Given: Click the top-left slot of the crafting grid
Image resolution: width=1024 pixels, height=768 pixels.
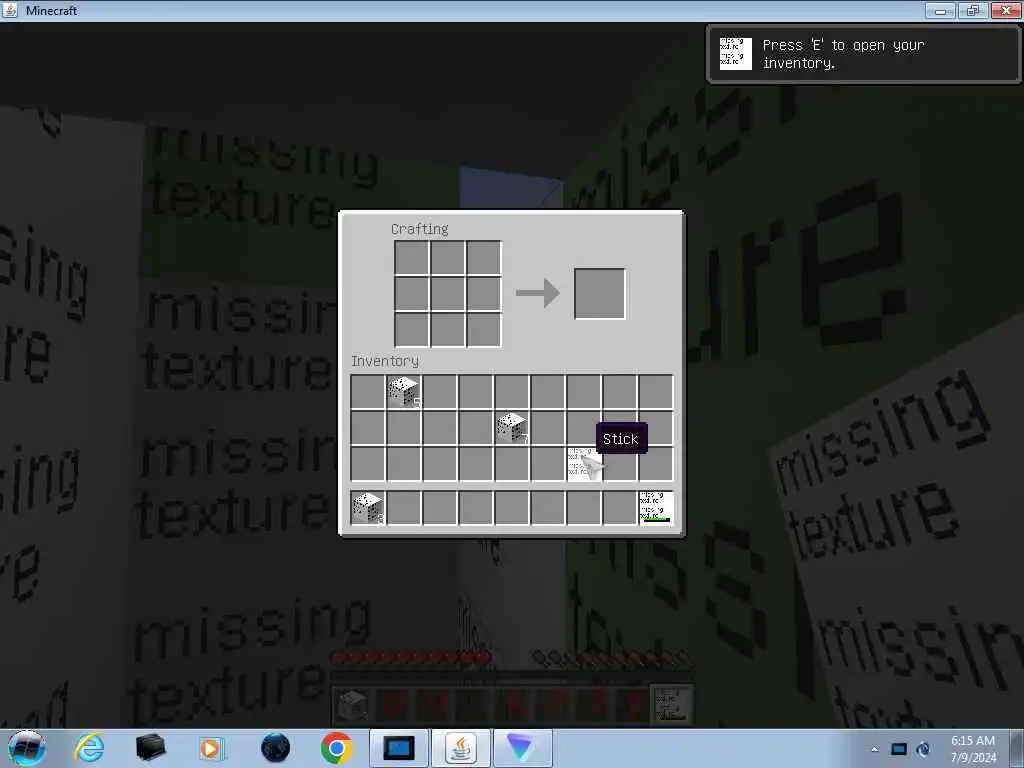Looking at the screenshot, I should pos(411,257).
